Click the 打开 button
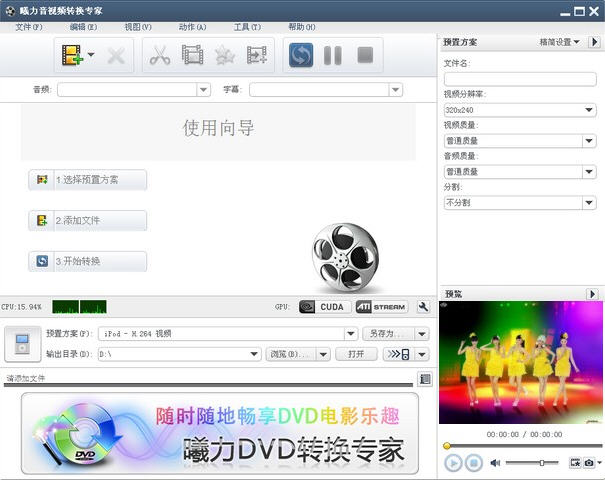This screenshot has width=605, height=480. [356, 354]
